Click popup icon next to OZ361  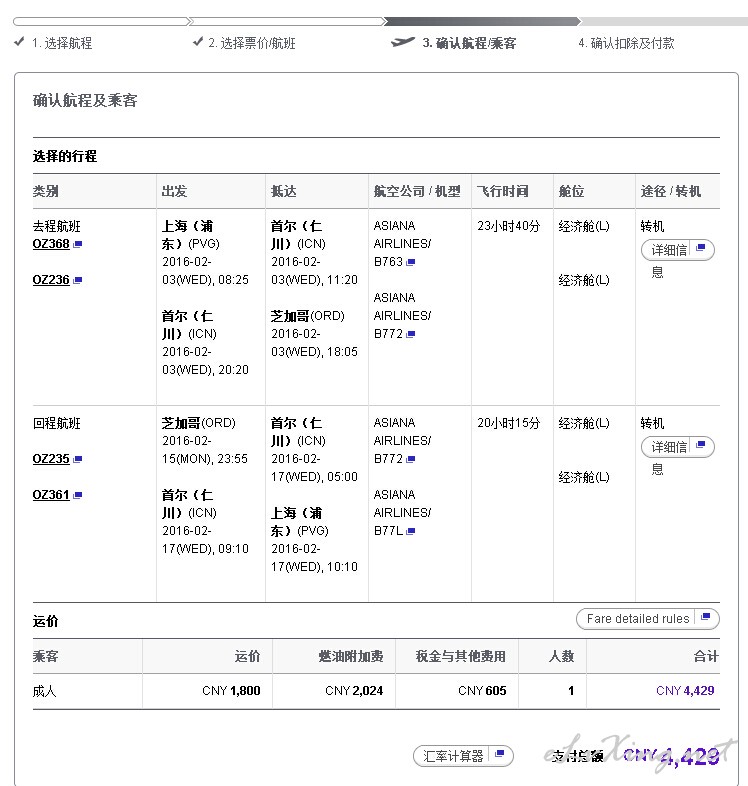pyautogui.click(x=77, y=495)
